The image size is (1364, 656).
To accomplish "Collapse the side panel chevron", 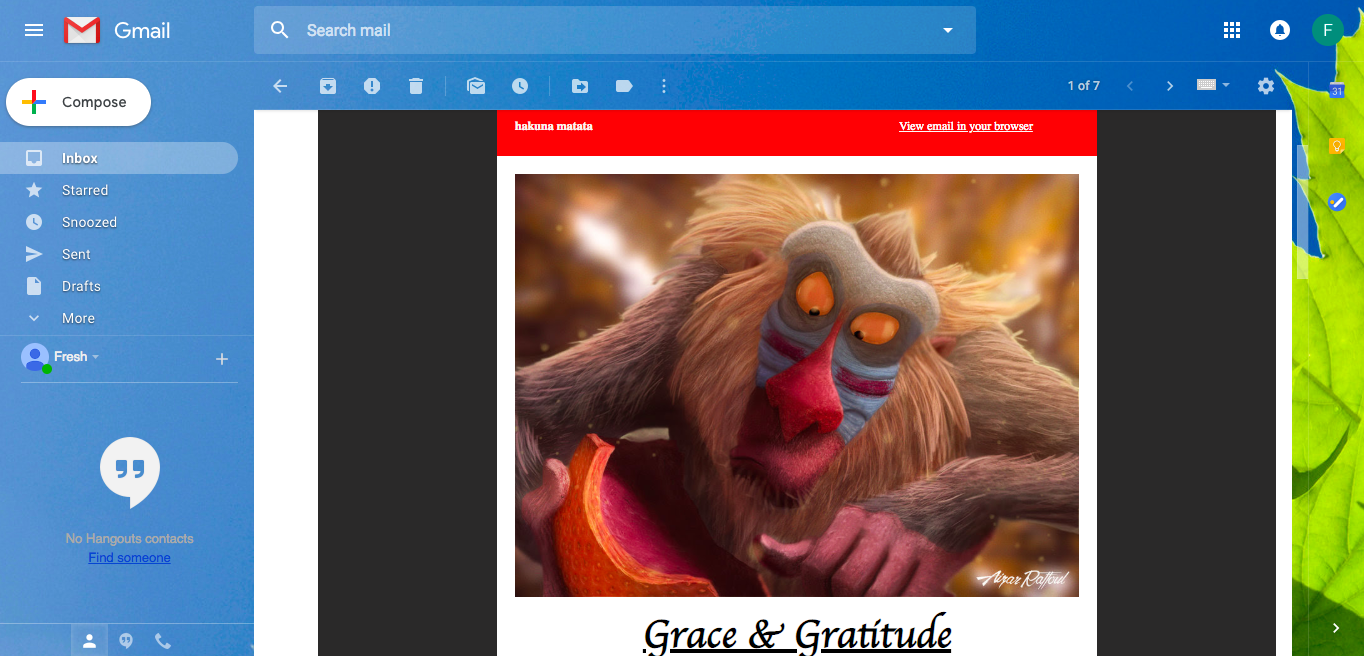I will pos(1337,628).
